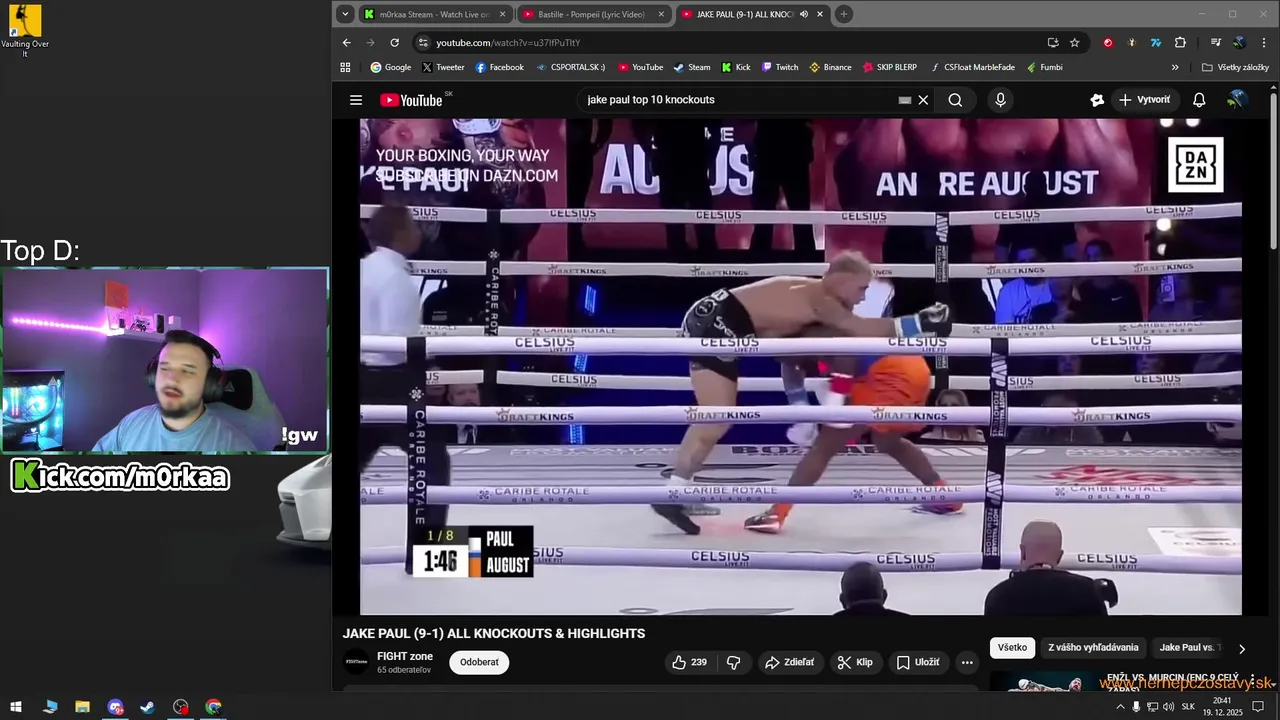Open options for ENŽL vs. Murcin video
Viewport: 1280px width, 720px height.
(1252, 680)
